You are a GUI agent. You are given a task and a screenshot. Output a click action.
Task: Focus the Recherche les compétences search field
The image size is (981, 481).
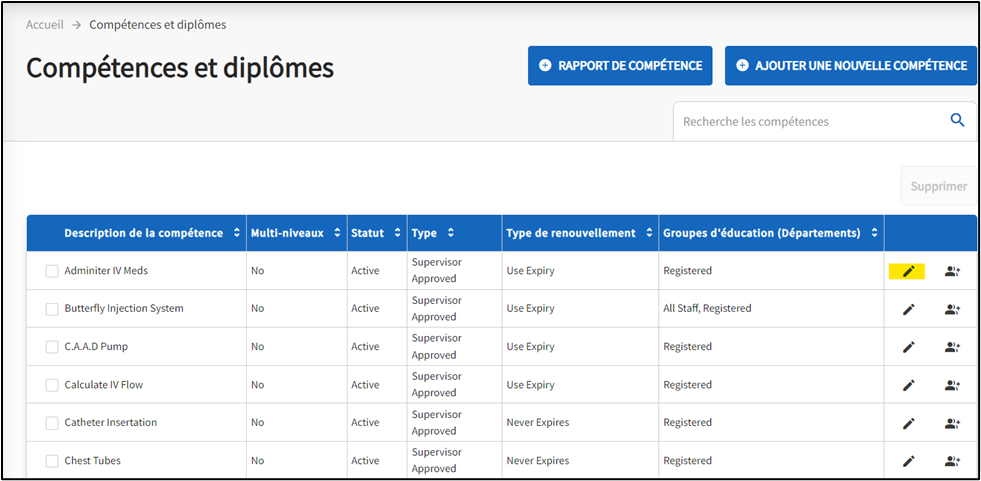point(808,121)
